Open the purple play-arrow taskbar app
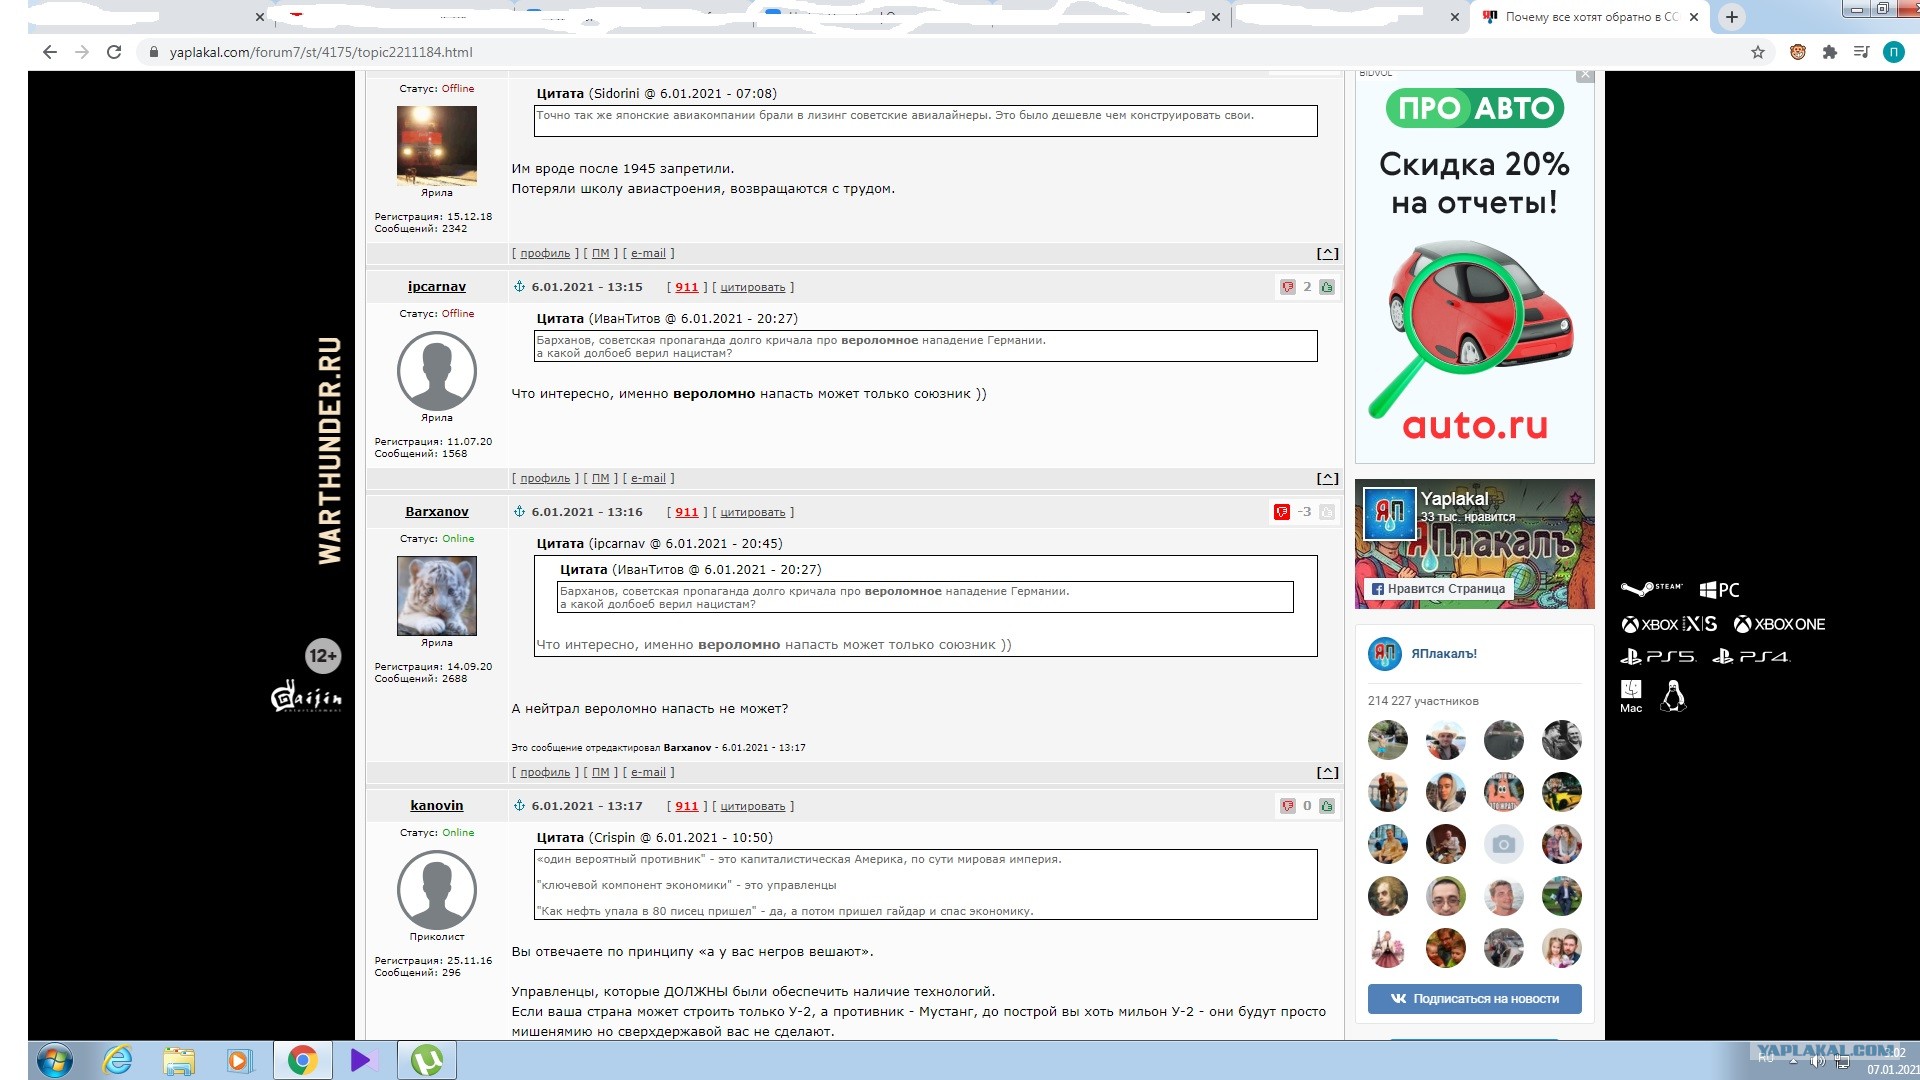 click(363, 1060)
